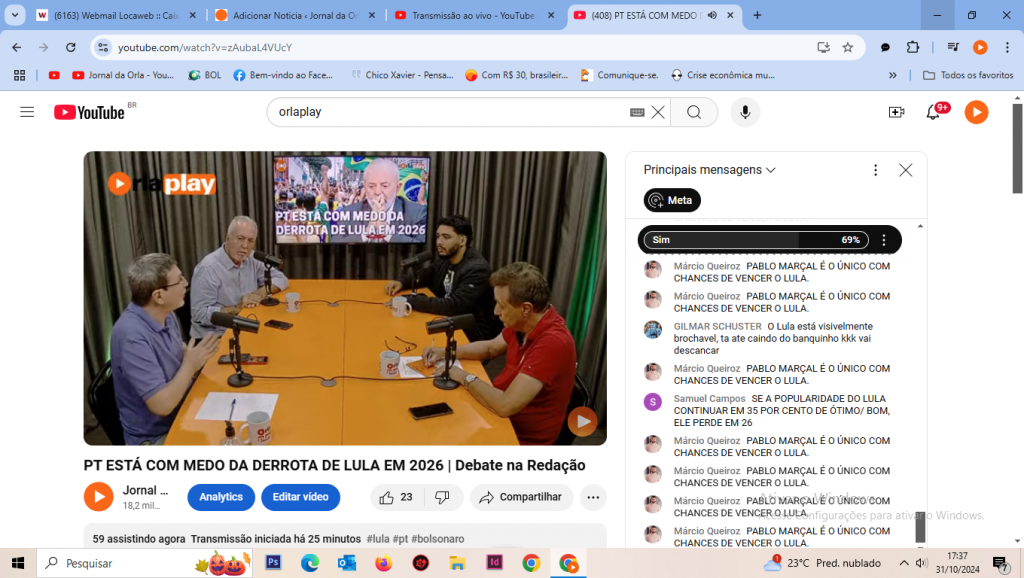The width and height of the screenshot is (1024, 578).
Task: Open Windows Start menu
Action: (18, 563)
